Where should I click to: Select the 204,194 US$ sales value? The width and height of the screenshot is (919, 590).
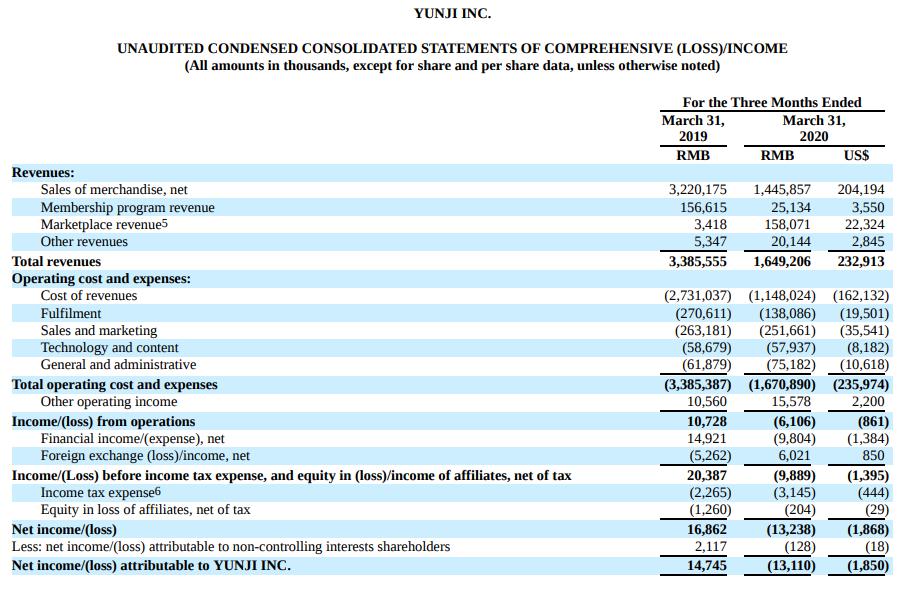click(x=861, y=190)
